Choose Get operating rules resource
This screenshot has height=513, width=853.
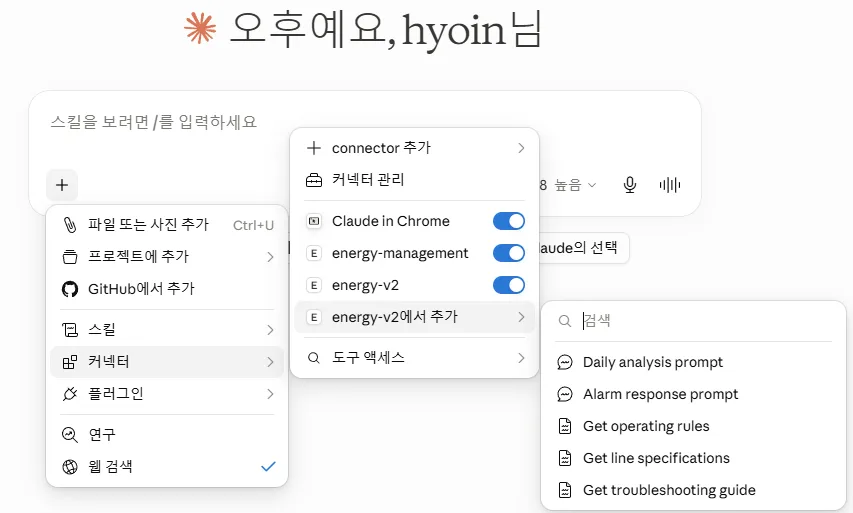(x=694, y=426)
